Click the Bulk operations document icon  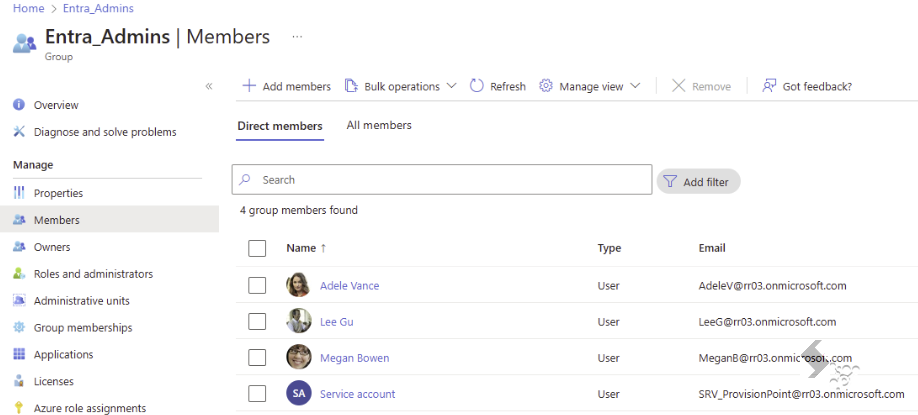[351, 86]
